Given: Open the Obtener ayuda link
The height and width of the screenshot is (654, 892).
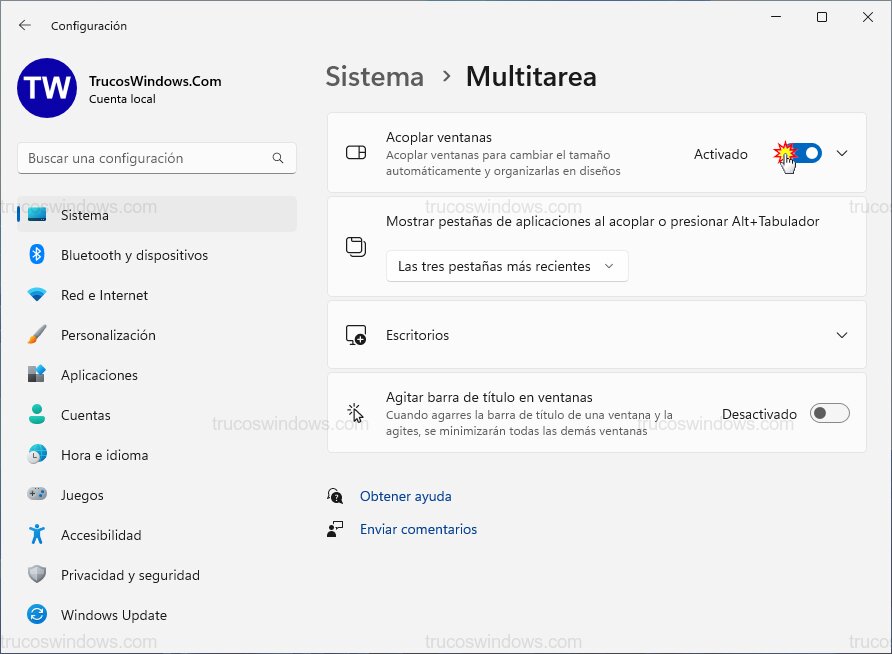Looking at the screenshot, I should tap(406, 496).
